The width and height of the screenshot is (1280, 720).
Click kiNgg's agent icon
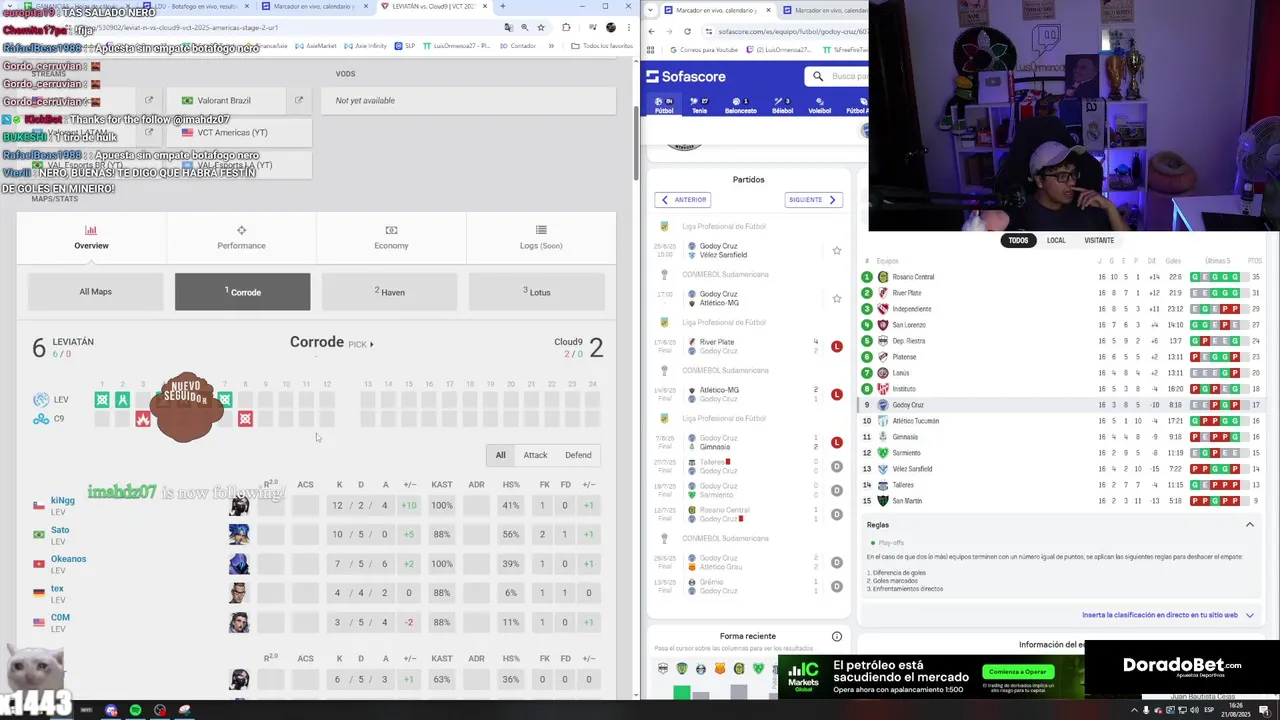pyautogui.click(x=239, y=505)
